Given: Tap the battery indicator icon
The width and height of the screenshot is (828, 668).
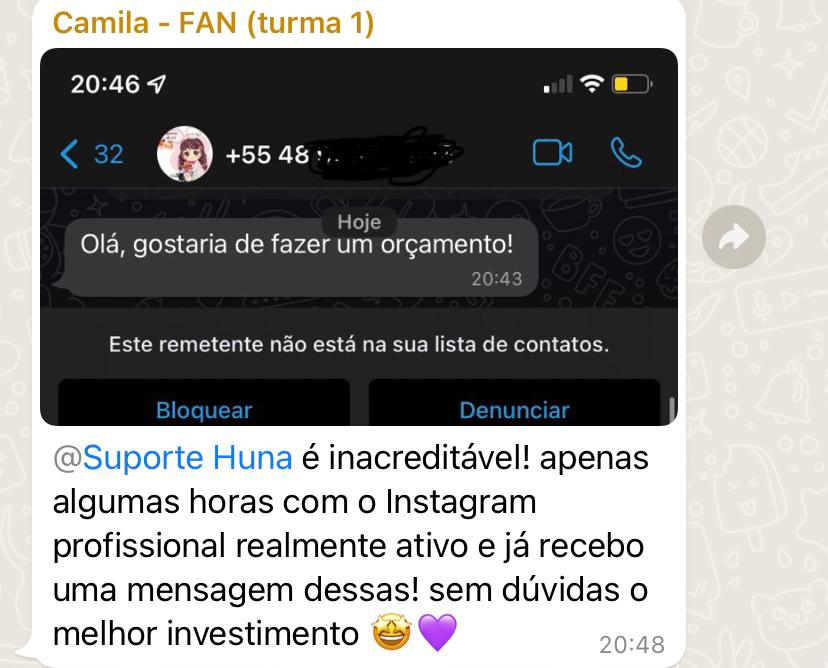Looking at the screenshot, I should click(x=632, y=84).
